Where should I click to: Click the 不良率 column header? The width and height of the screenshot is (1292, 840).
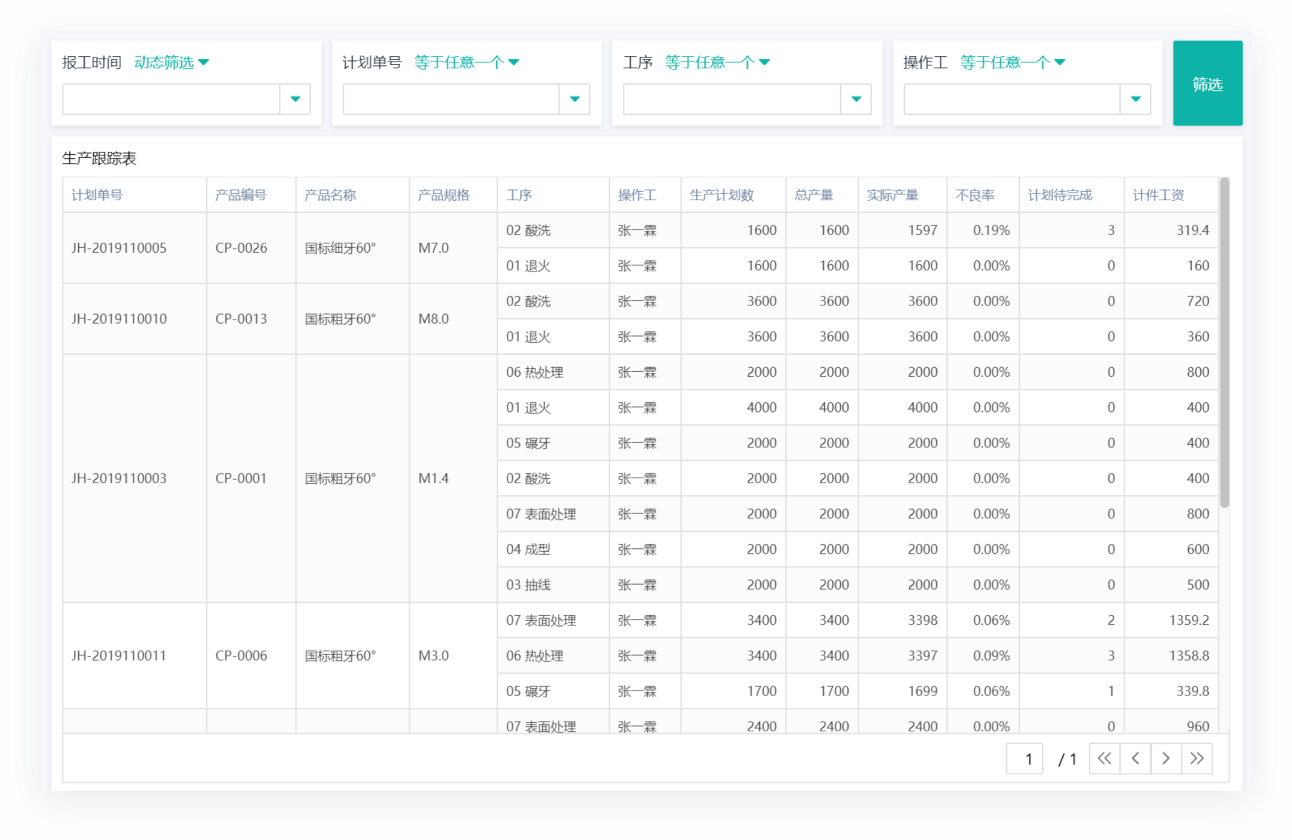pos(975,195)
